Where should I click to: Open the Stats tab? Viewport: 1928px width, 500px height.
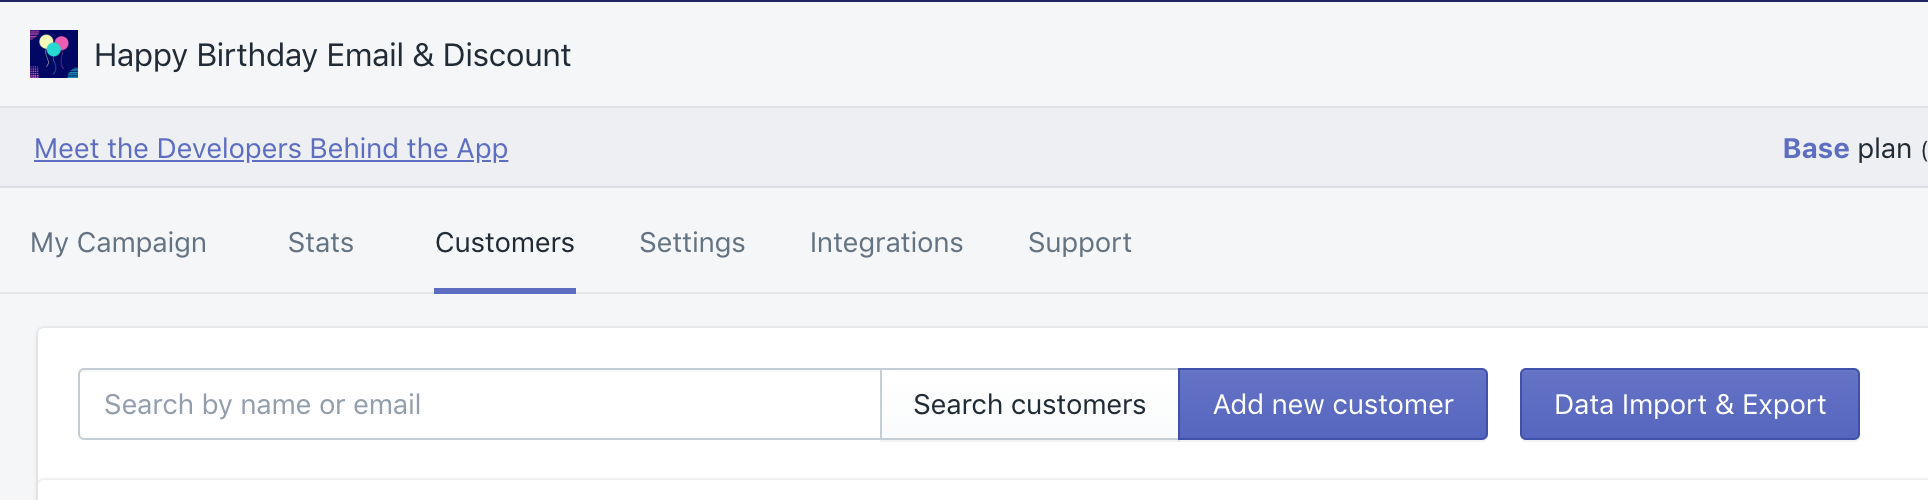click(x=321, y=242)
